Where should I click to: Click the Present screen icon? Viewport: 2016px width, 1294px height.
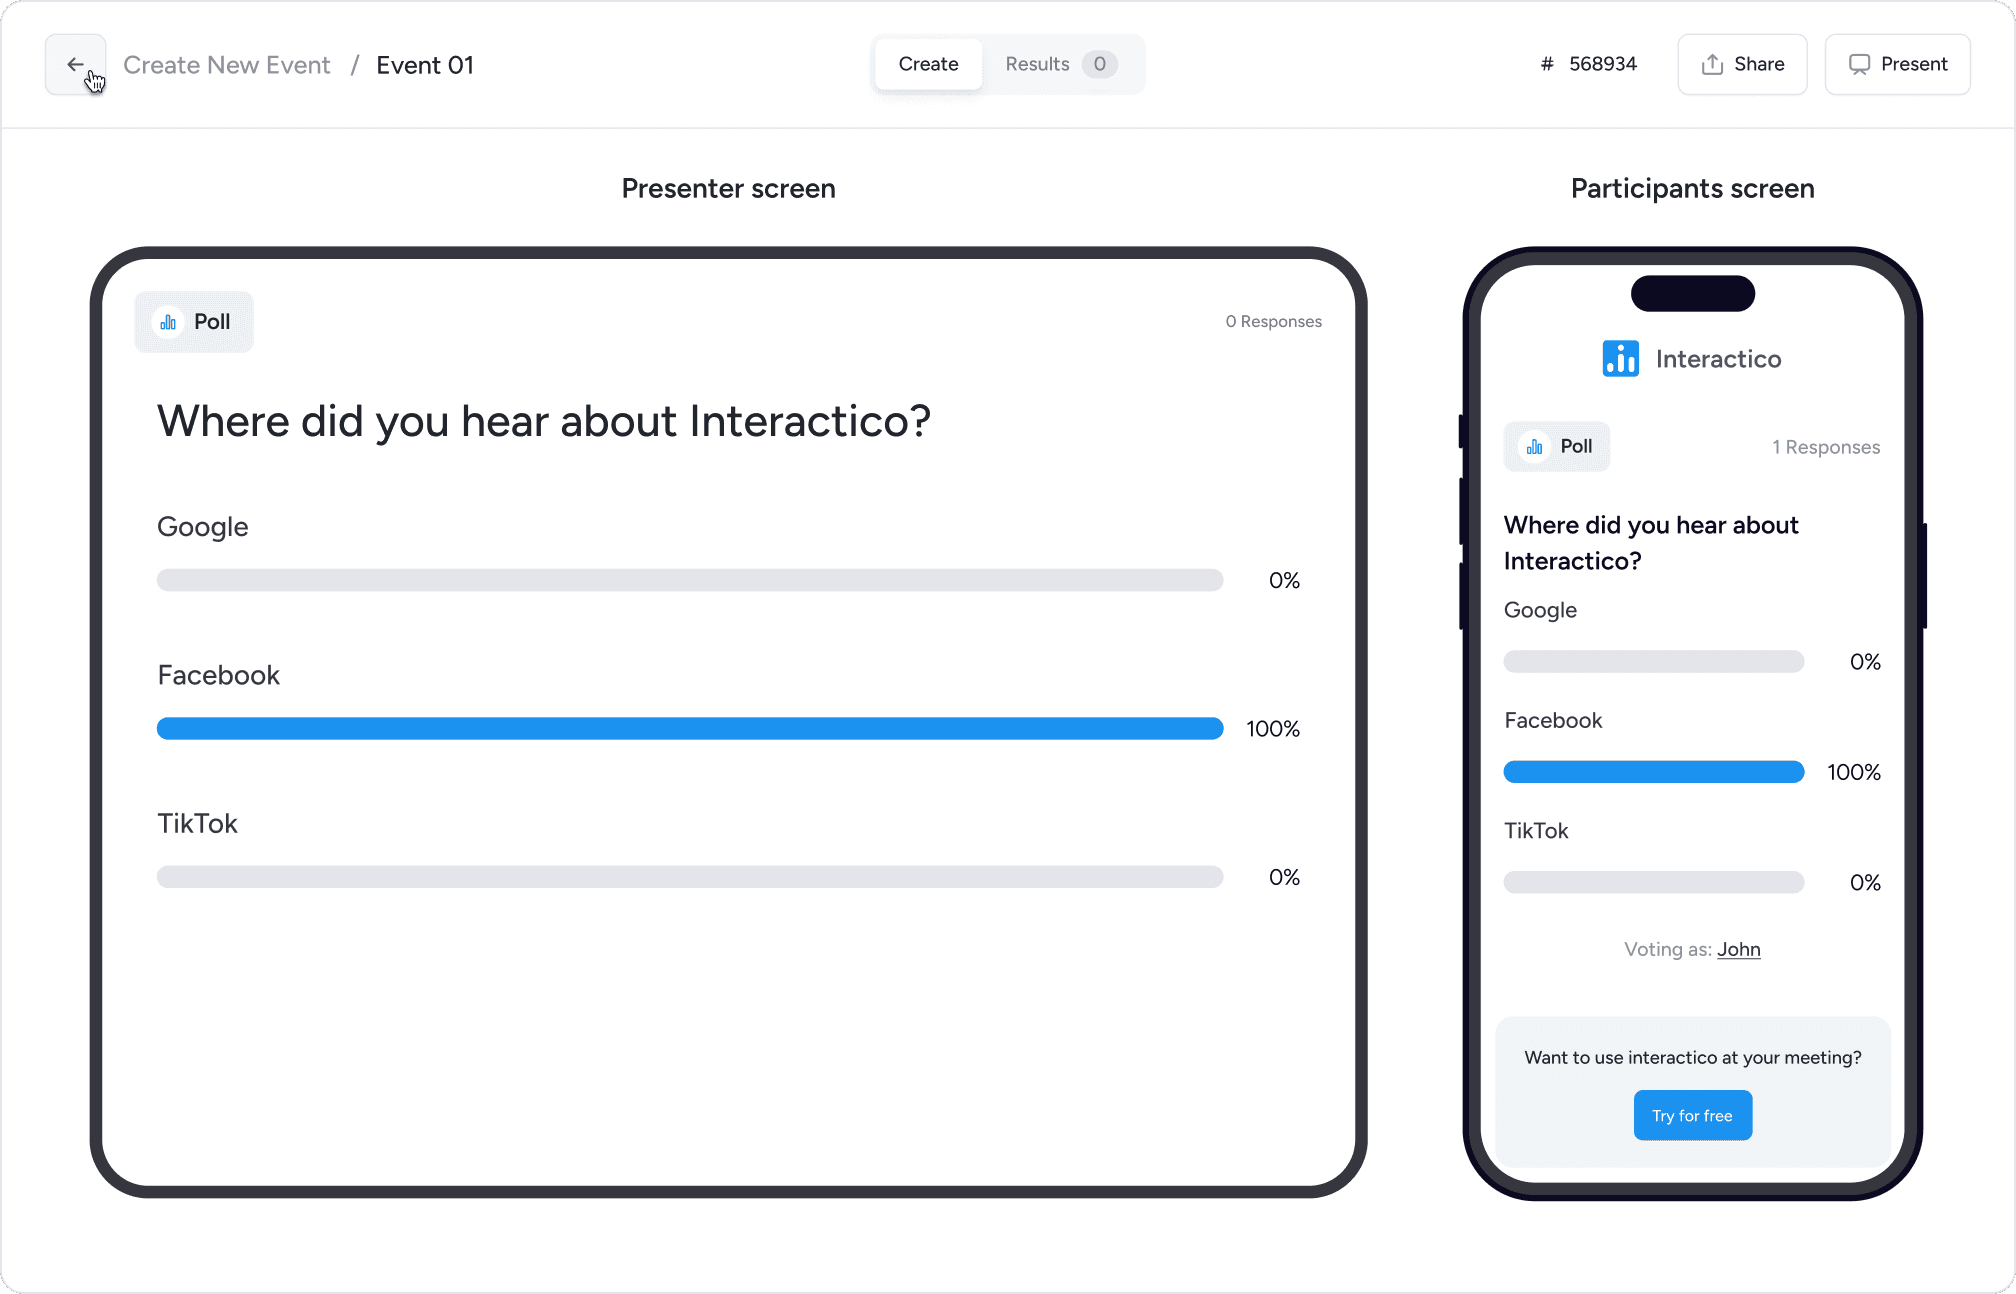(x=1858, y=65)
